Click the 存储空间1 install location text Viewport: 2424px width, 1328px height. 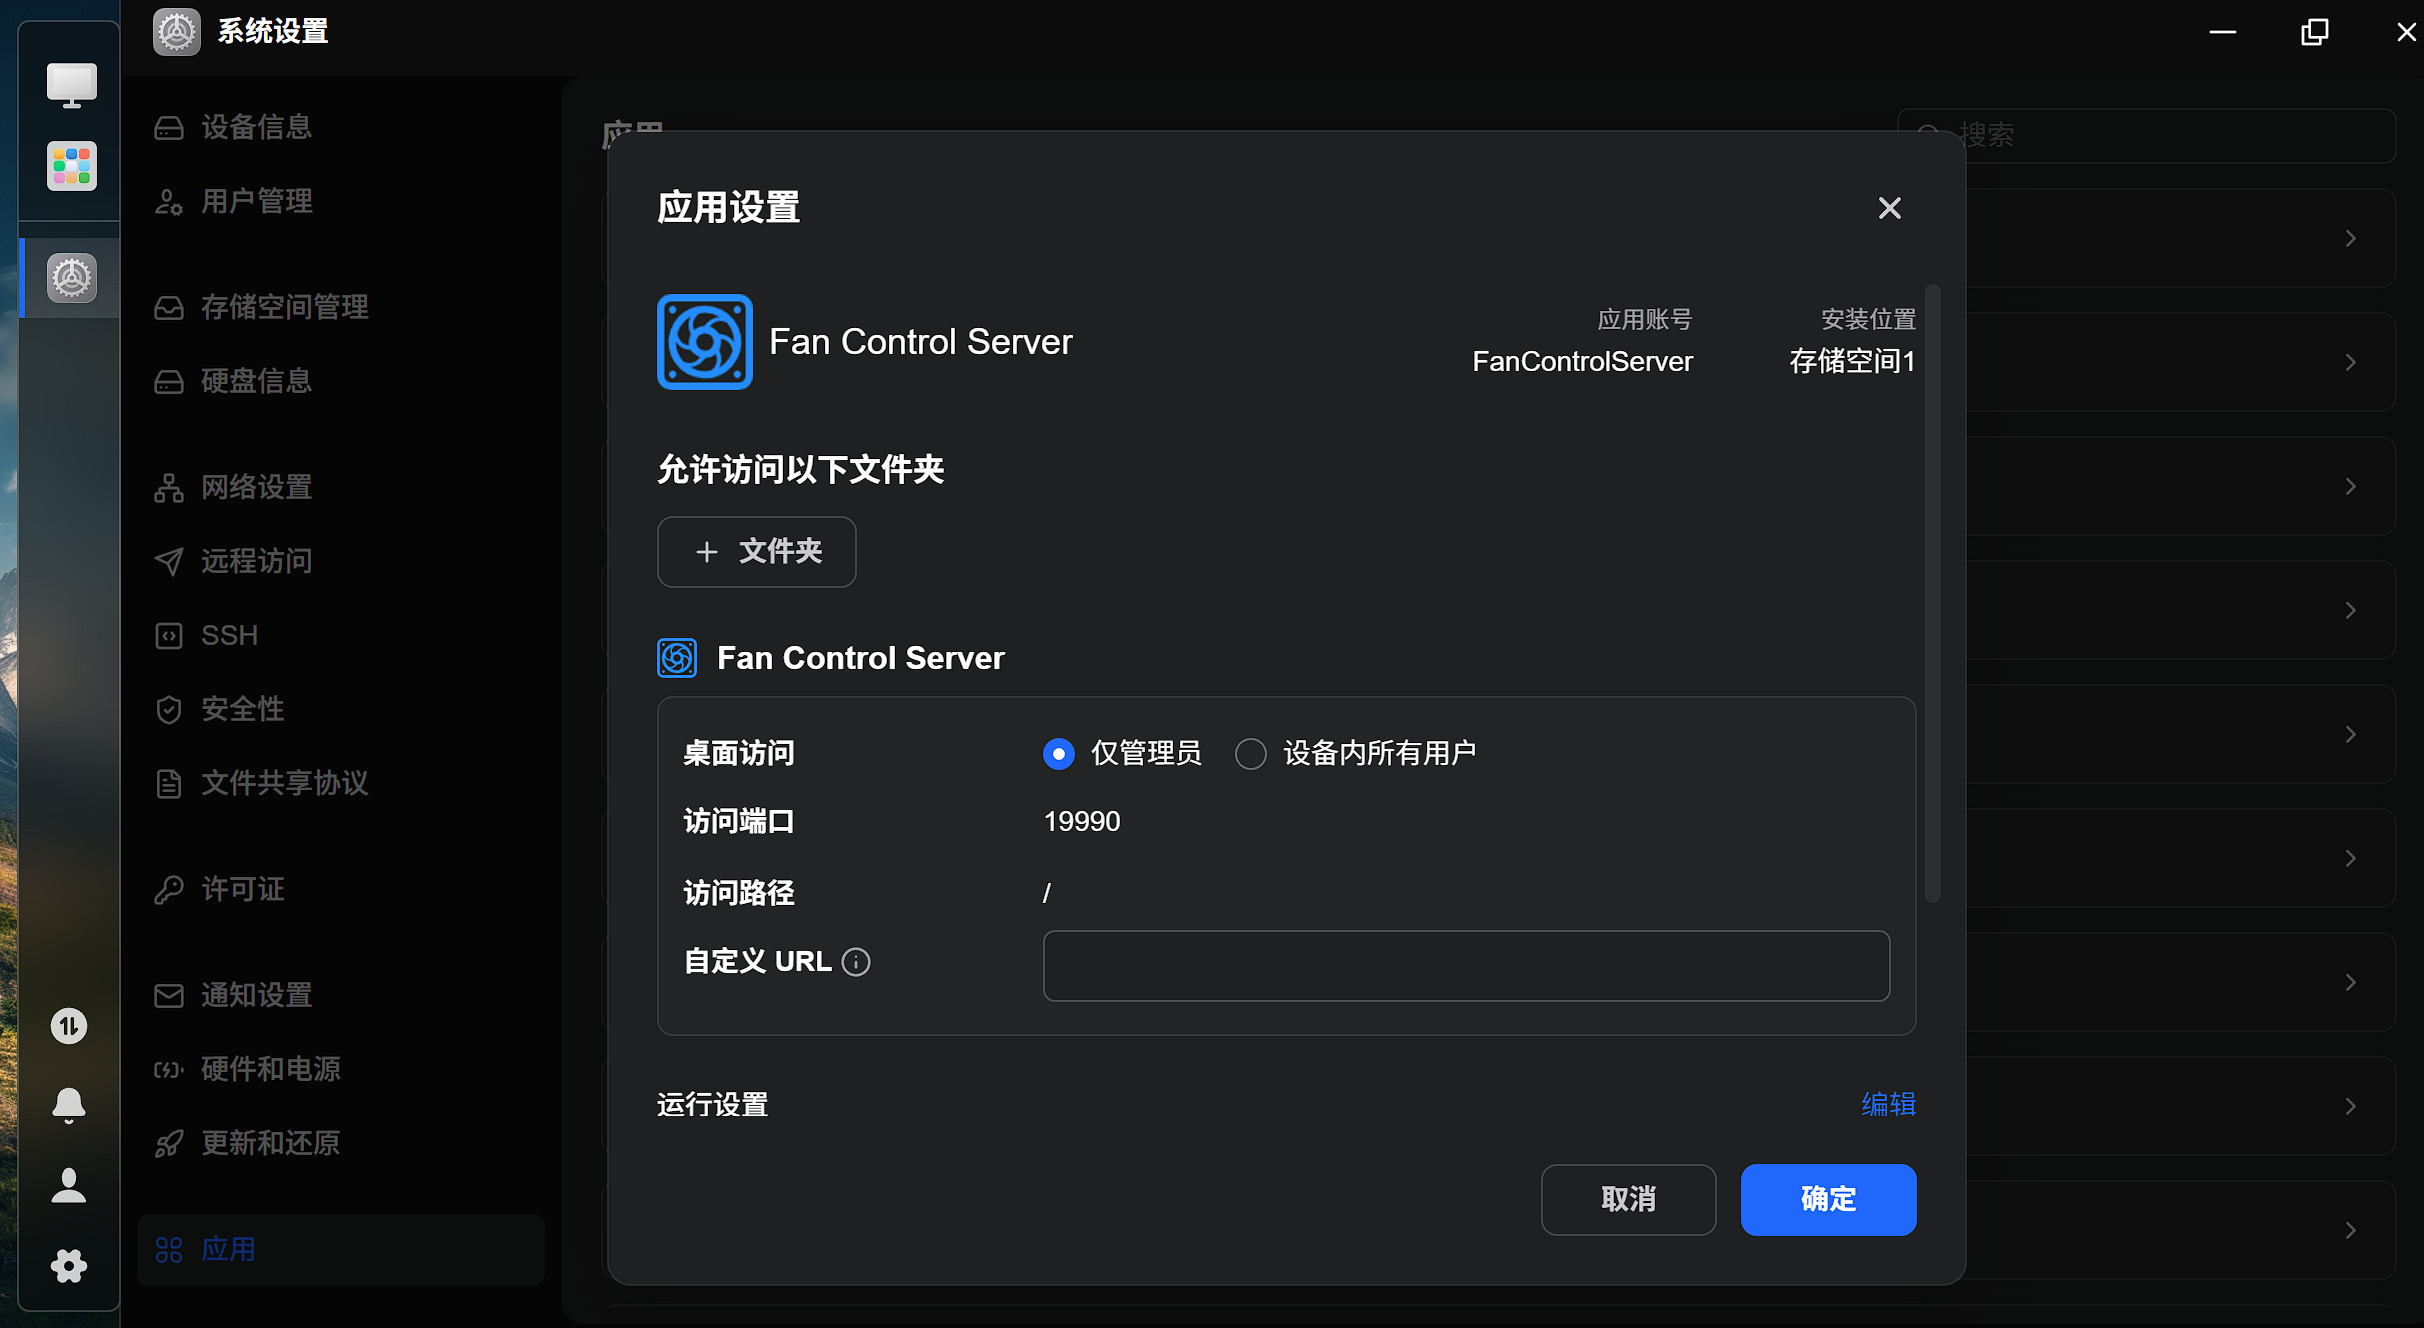[x=1853, y=362]
